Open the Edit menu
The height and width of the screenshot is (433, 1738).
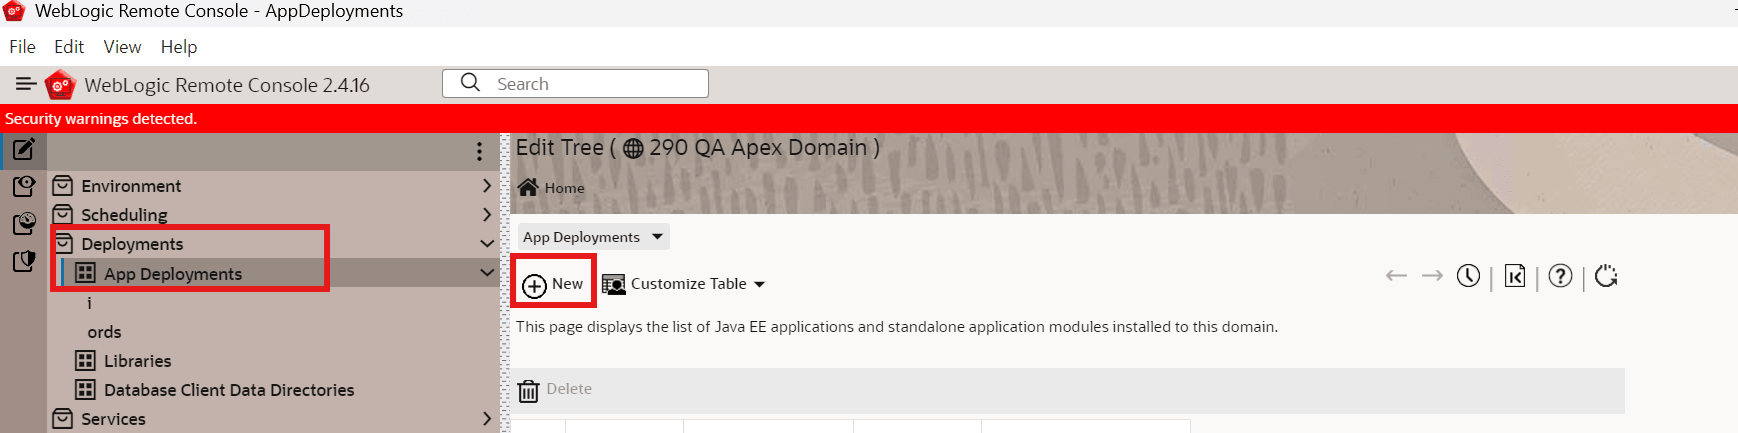(x=69, y=47)
